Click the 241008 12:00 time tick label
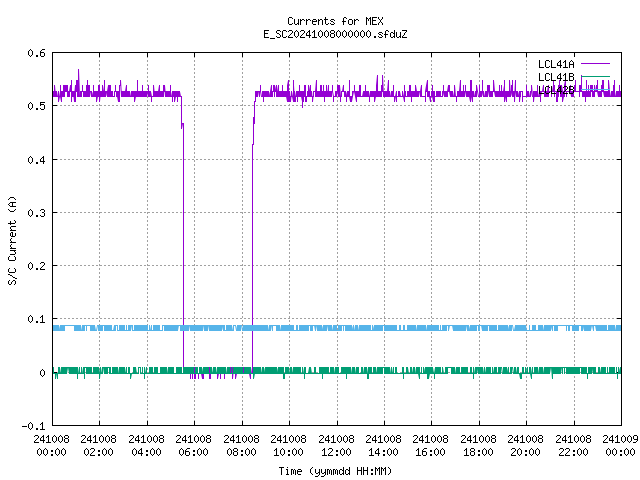Screen dimensions: 640x480 (x=336, y=445)
